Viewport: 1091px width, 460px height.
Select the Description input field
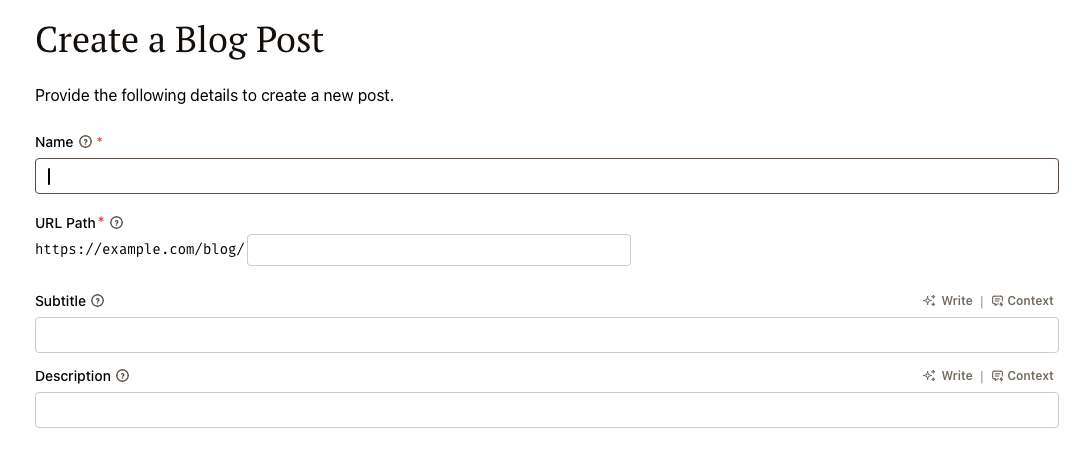click(x=546, y=410)
